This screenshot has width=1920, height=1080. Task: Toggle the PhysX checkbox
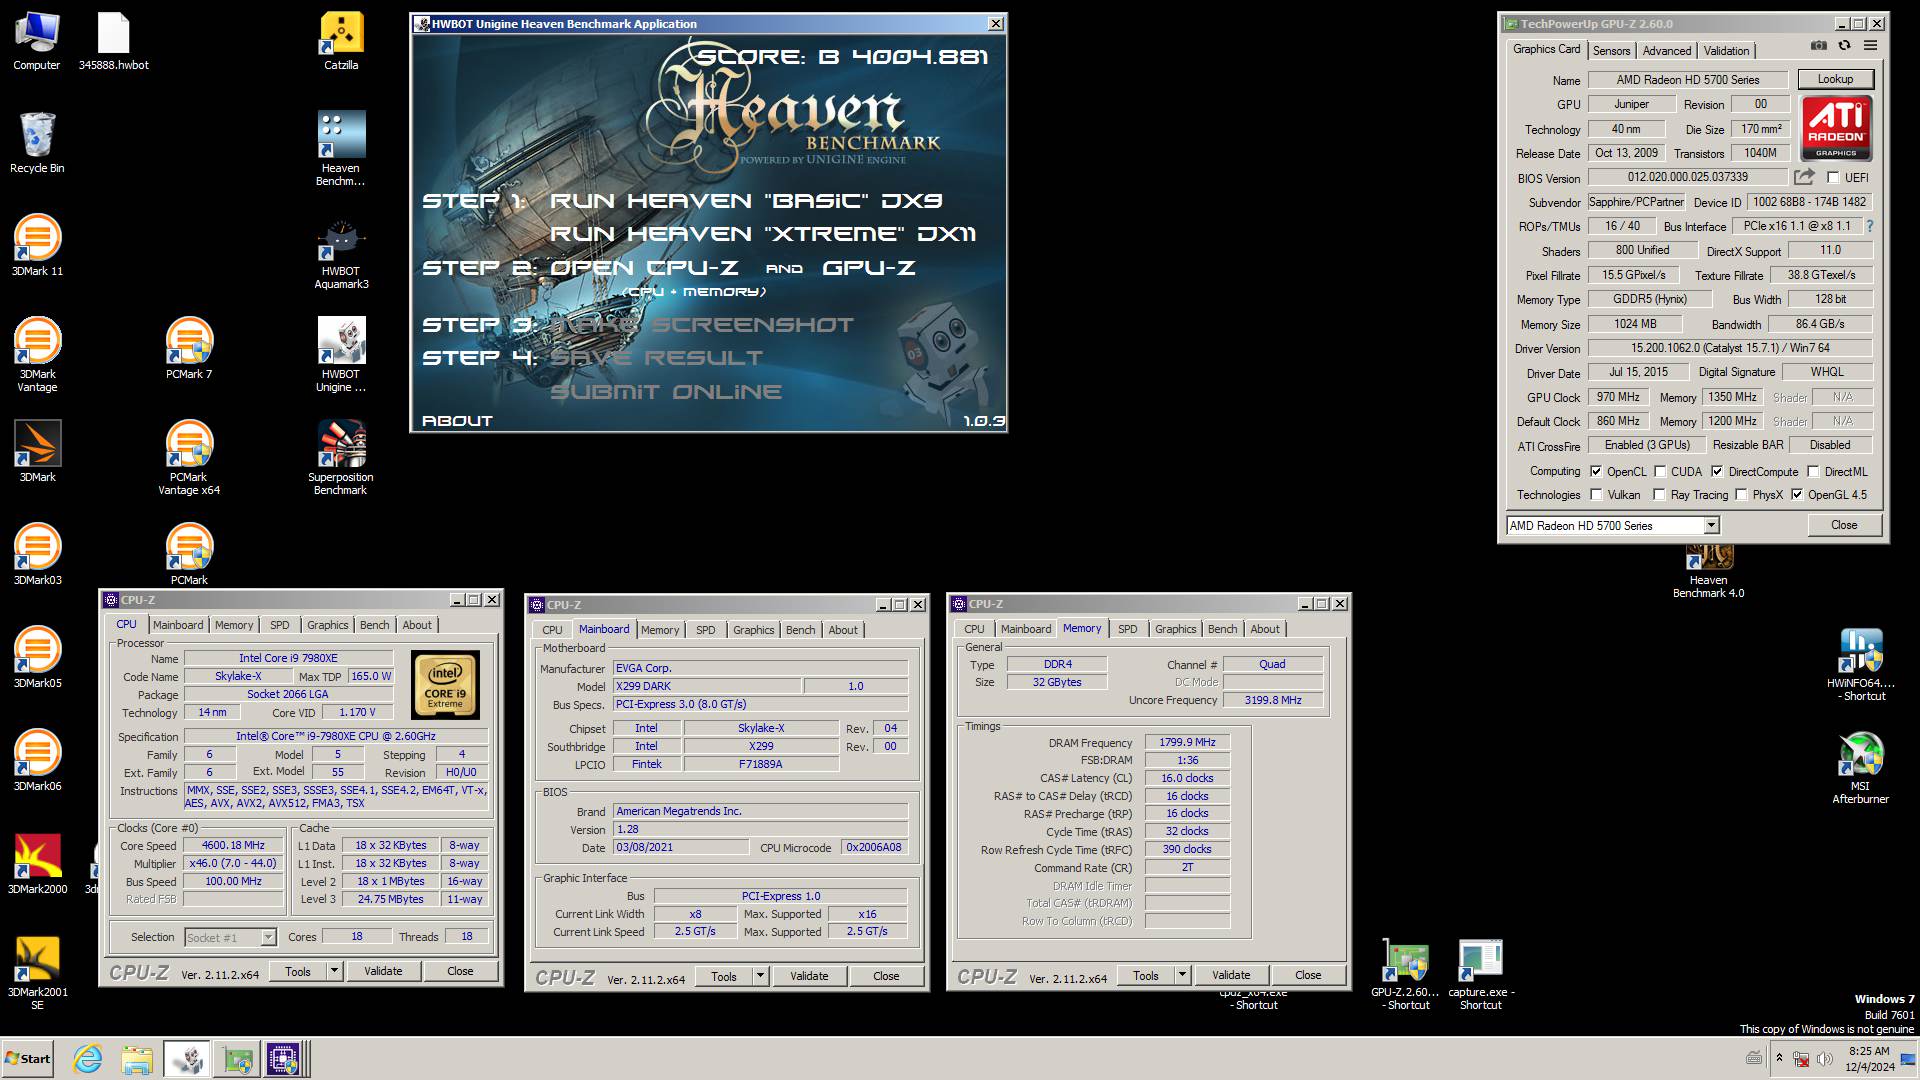(x=1741, y=495)
